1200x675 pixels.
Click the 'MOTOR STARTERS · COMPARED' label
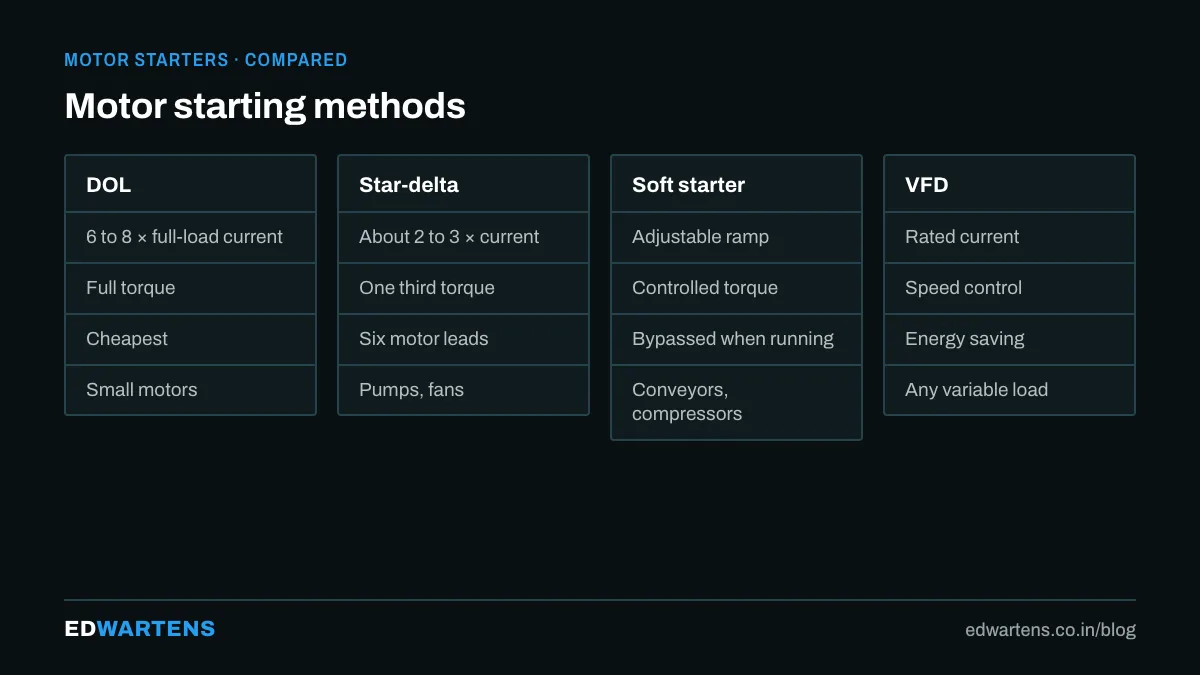[206, 60]
